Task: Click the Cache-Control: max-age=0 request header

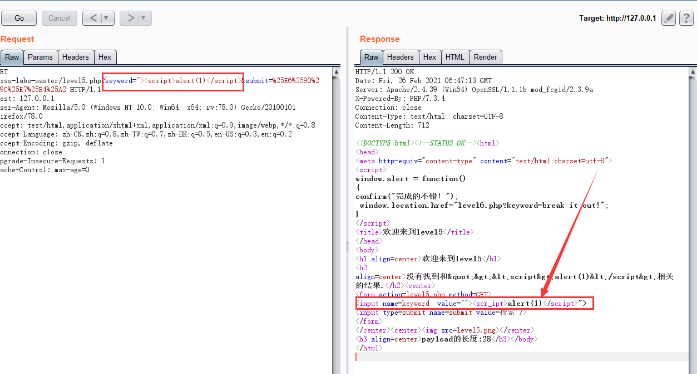Action: click(44, 170)
